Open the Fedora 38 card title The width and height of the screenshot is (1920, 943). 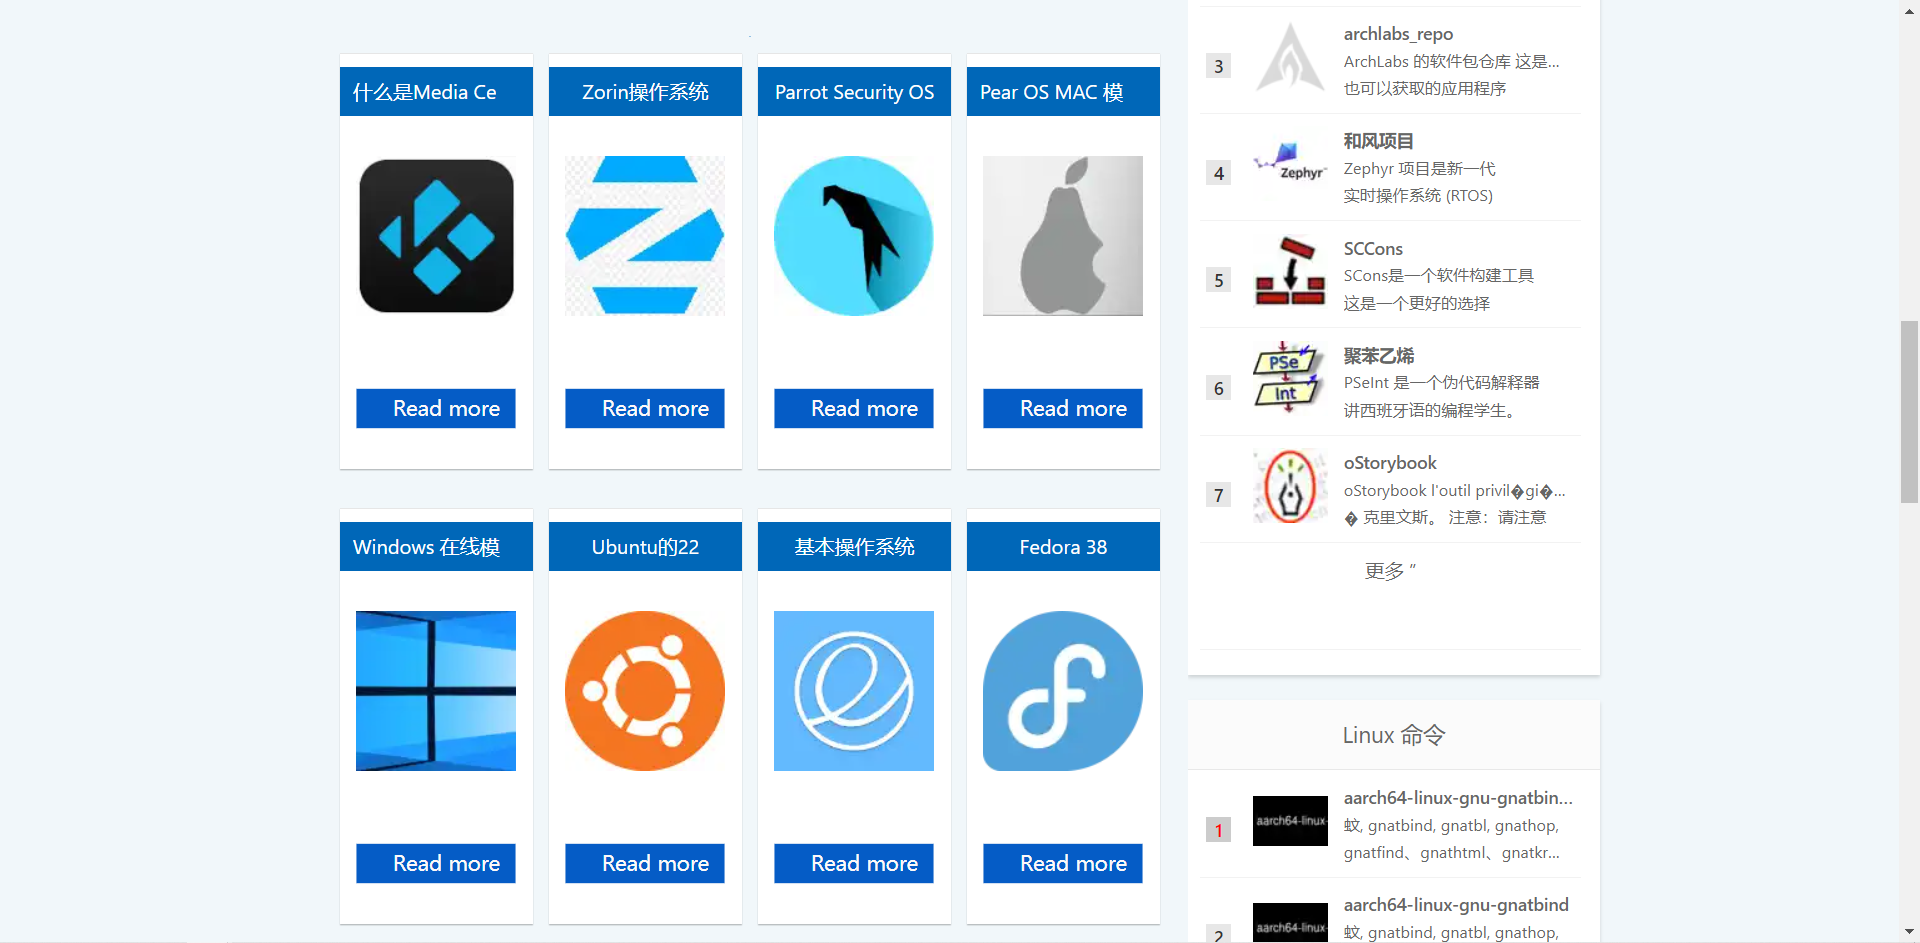tap(1063, 547)
